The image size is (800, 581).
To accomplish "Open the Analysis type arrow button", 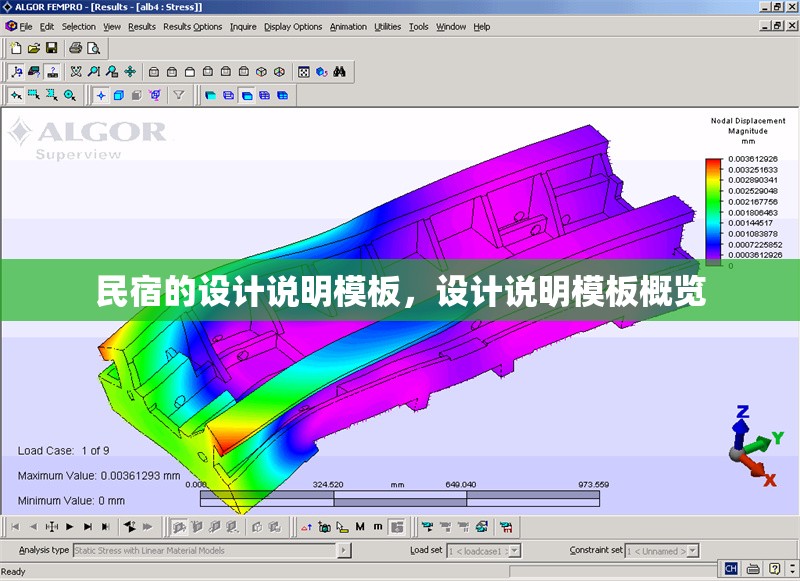I will click(344, 550).
